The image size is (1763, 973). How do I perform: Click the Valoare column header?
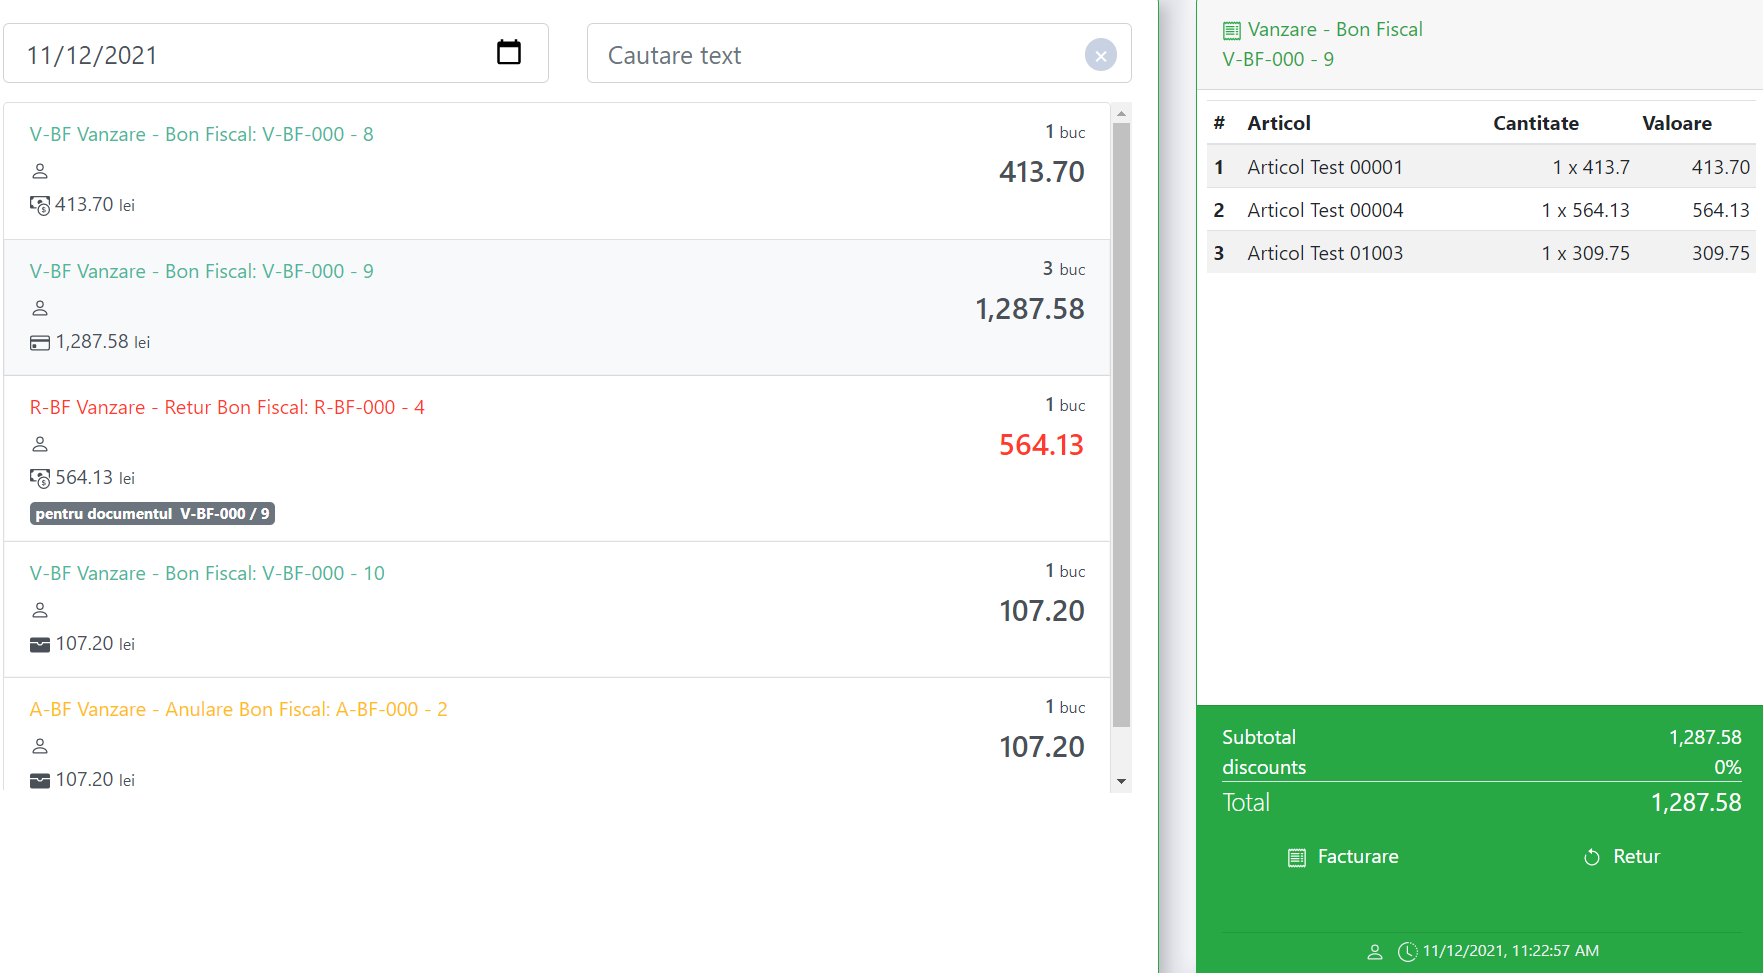pyautogui.click(x=1677, y=123)
